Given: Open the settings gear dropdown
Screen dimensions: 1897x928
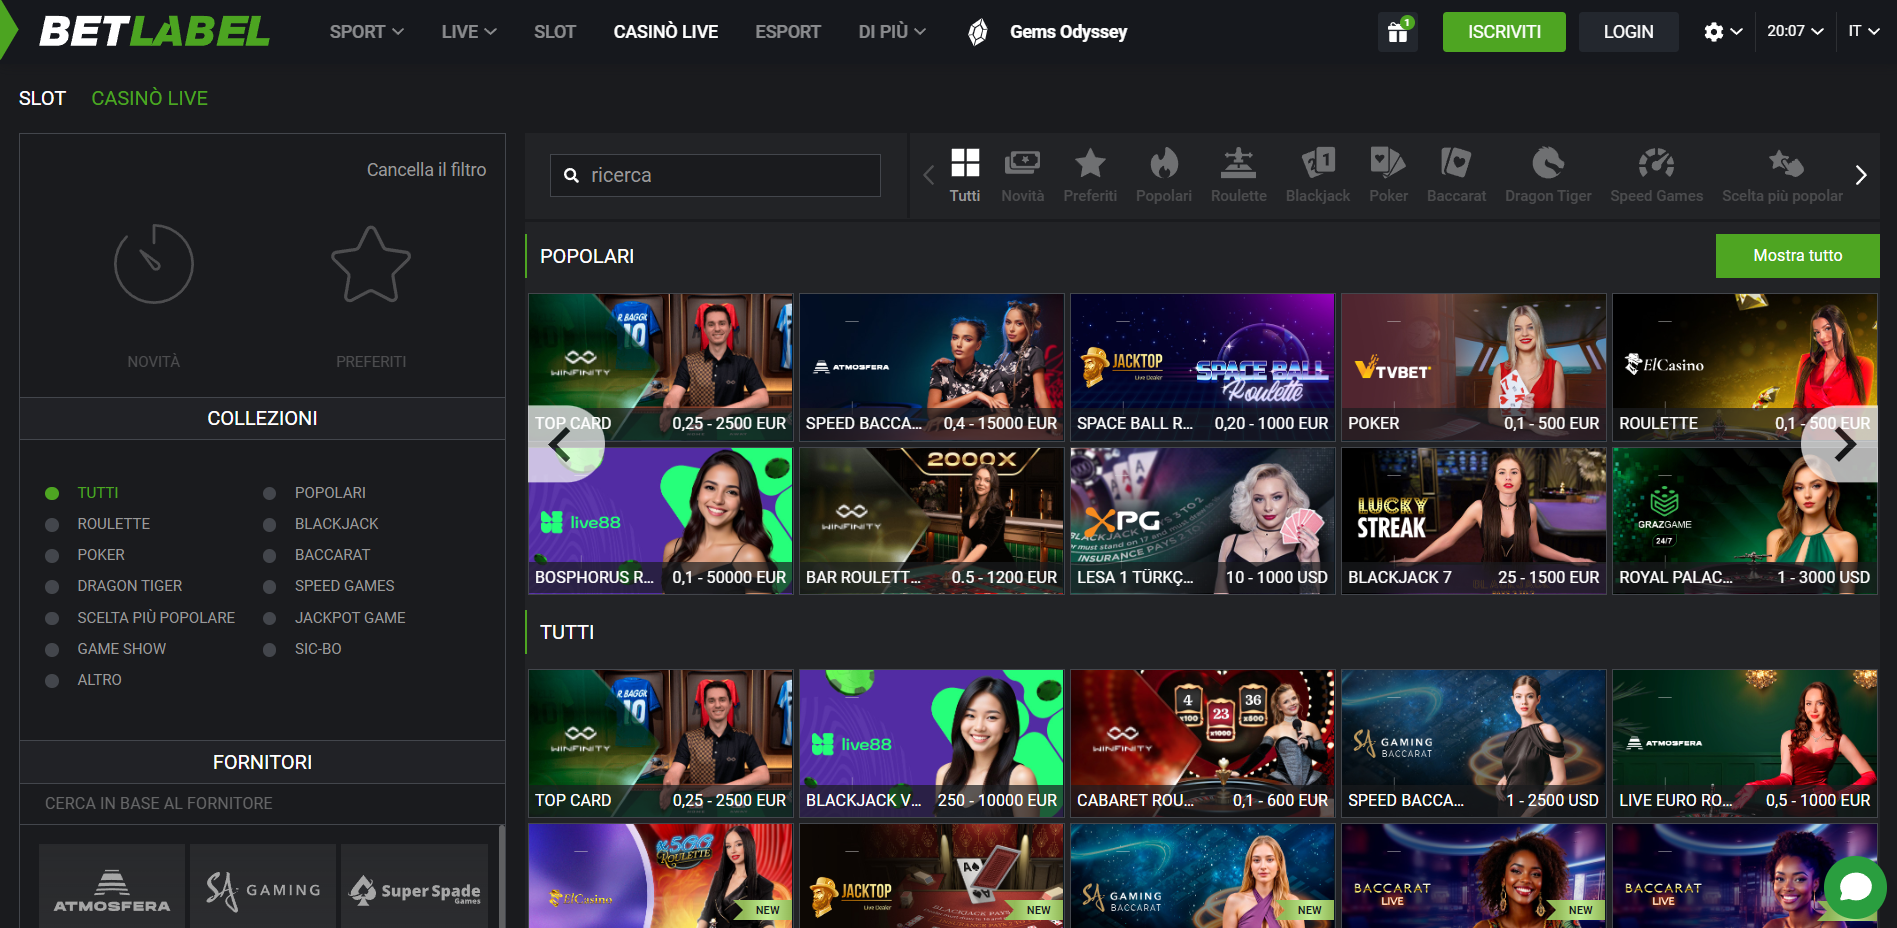Looking at the screenshot, I should (1723, 32).
